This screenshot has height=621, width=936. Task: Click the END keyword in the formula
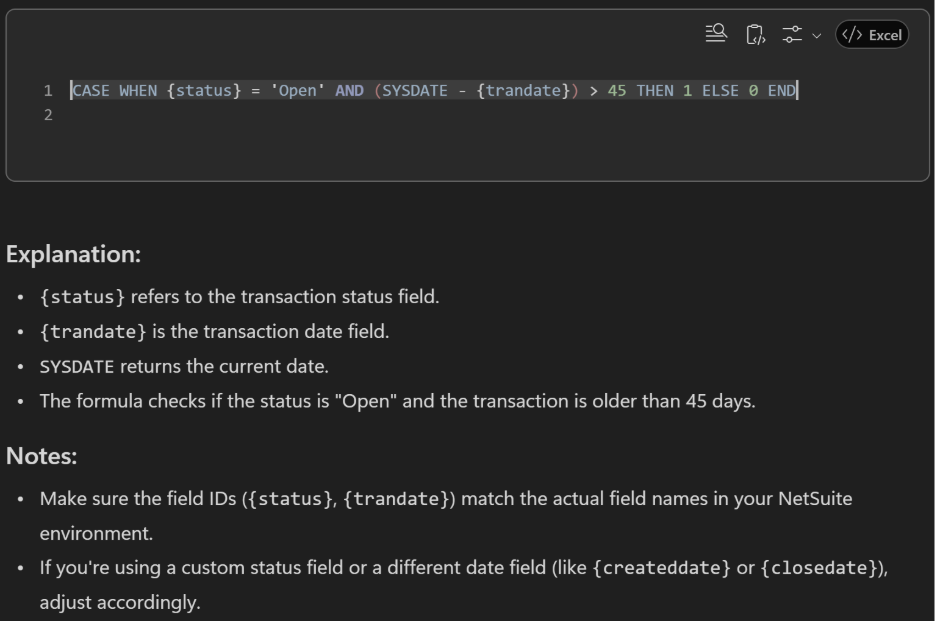(782, 91)
